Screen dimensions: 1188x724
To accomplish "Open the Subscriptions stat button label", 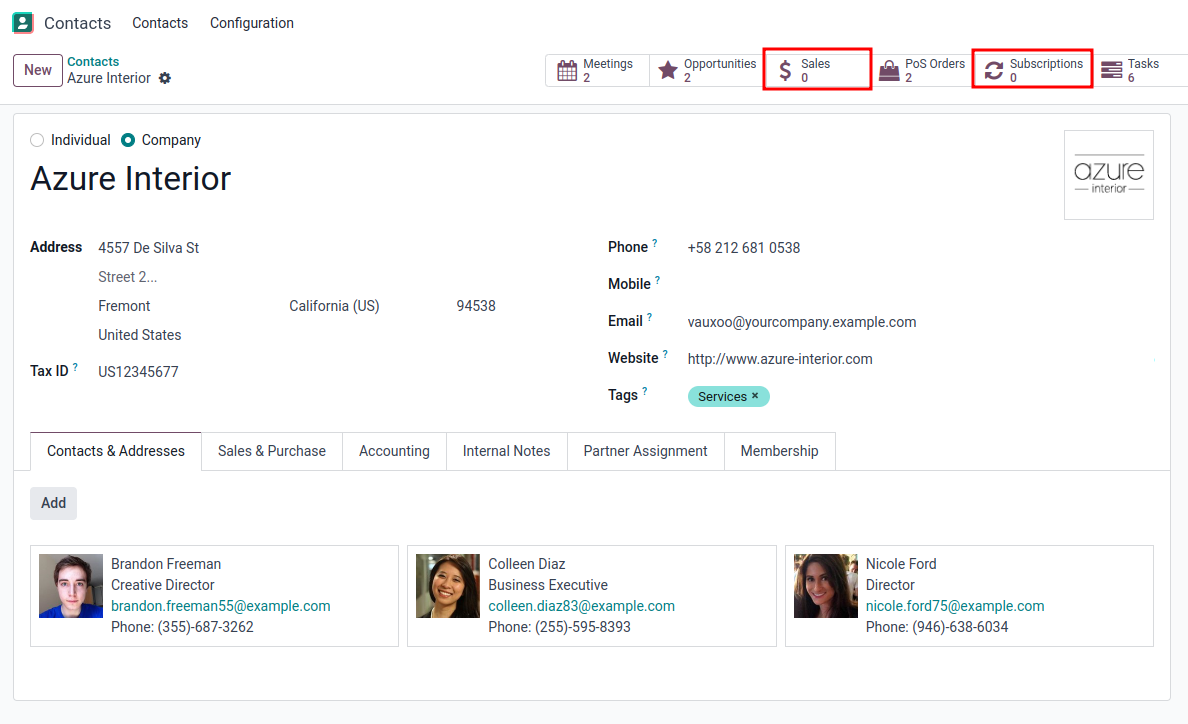I will (1046, 64).
